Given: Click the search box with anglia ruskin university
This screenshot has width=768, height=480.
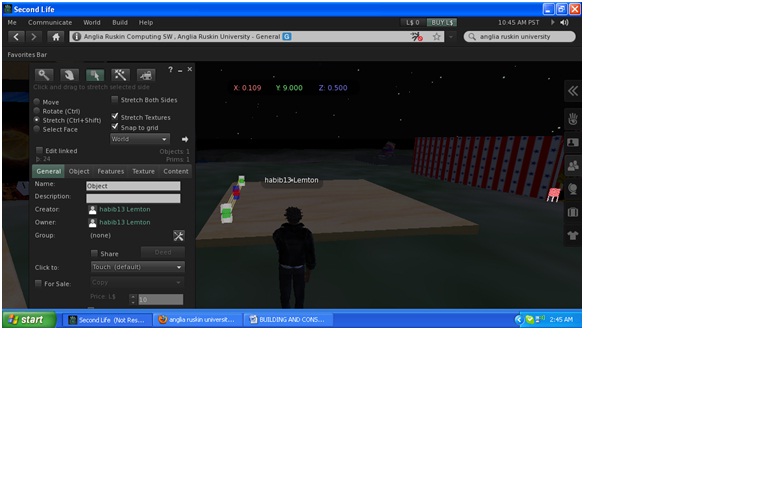Looking at the screenshot, I should [520, 37].
